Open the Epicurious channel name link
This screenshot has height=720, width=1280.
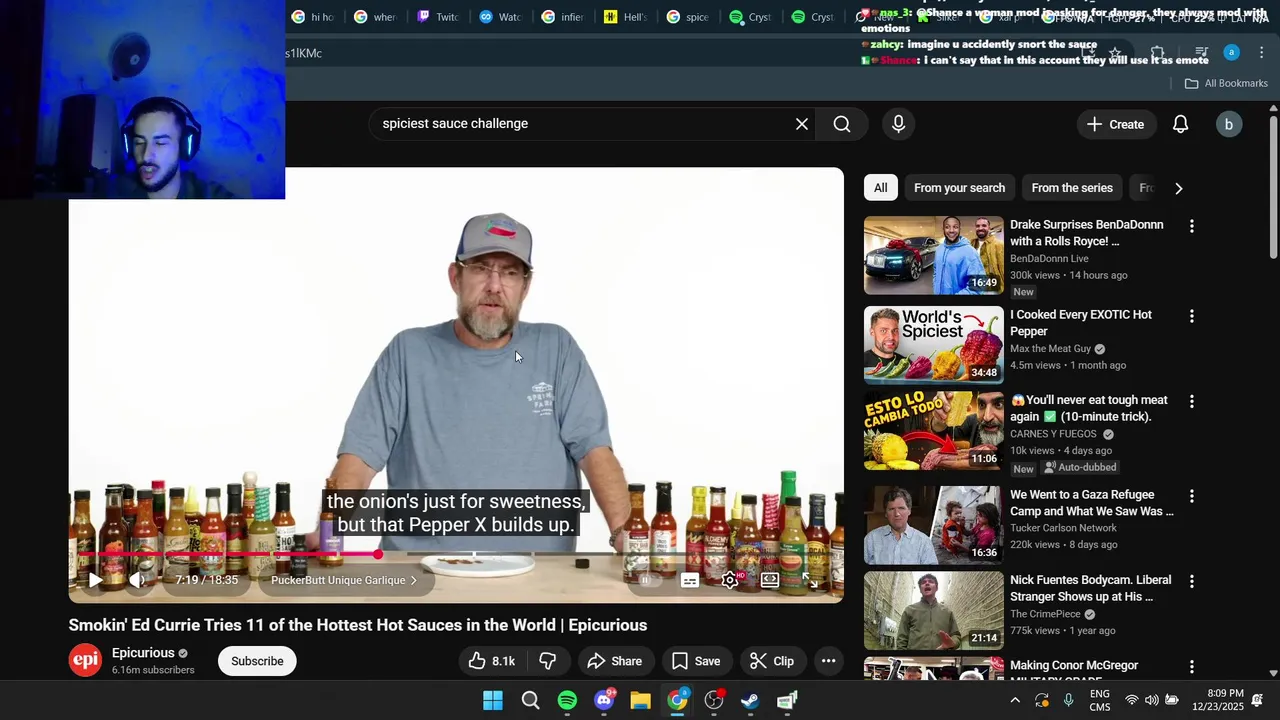click(x=143, y=653)
